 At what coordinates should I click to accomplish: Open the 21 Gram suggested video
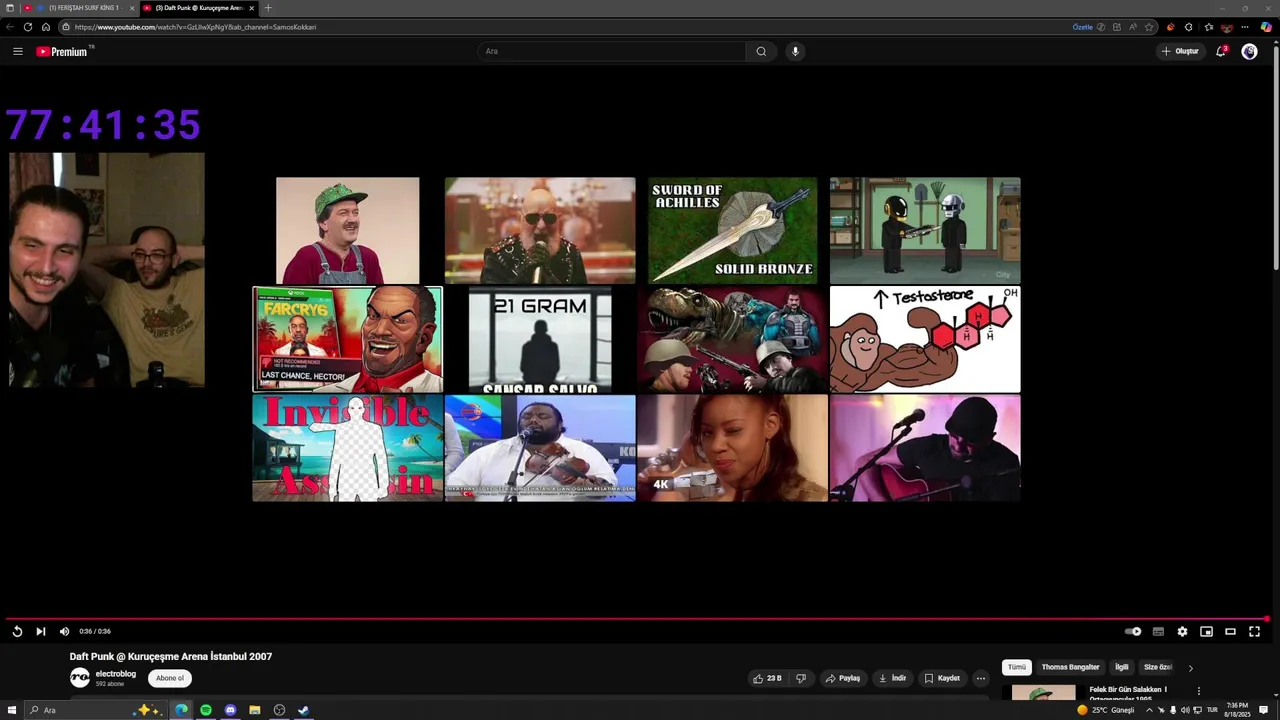point(540,339)
